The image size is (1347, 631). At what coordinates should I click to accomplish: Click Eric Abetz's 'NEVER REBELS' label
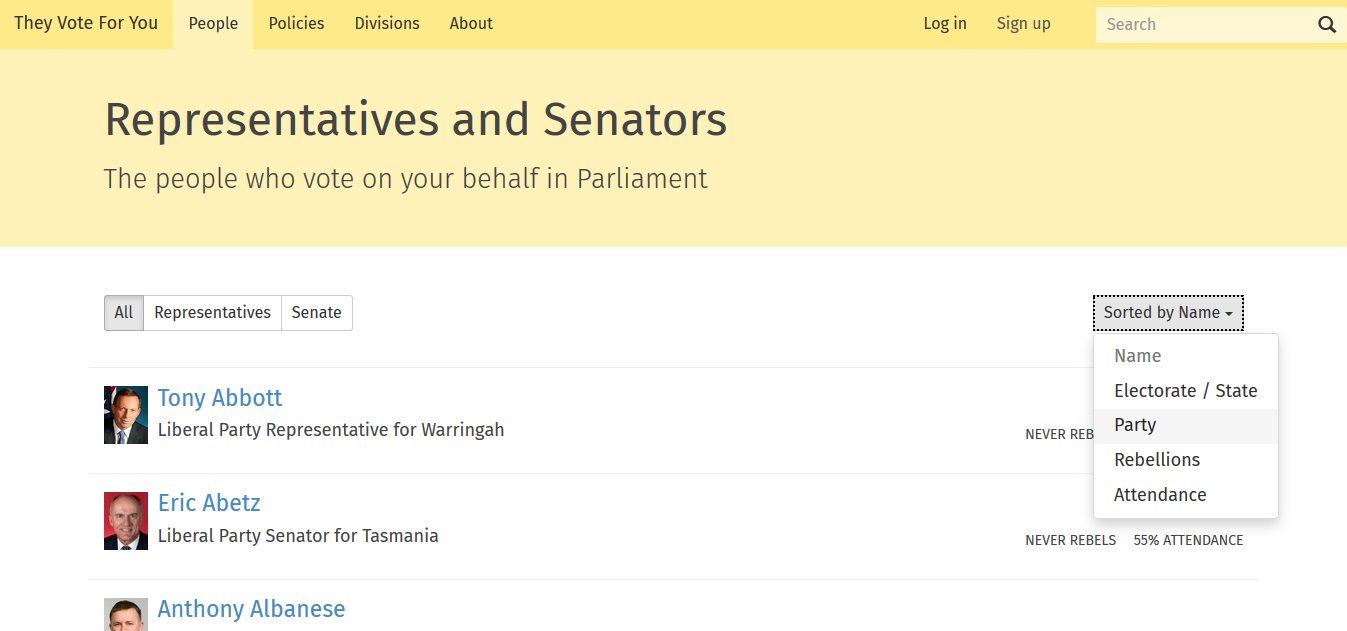point(1070,541)
